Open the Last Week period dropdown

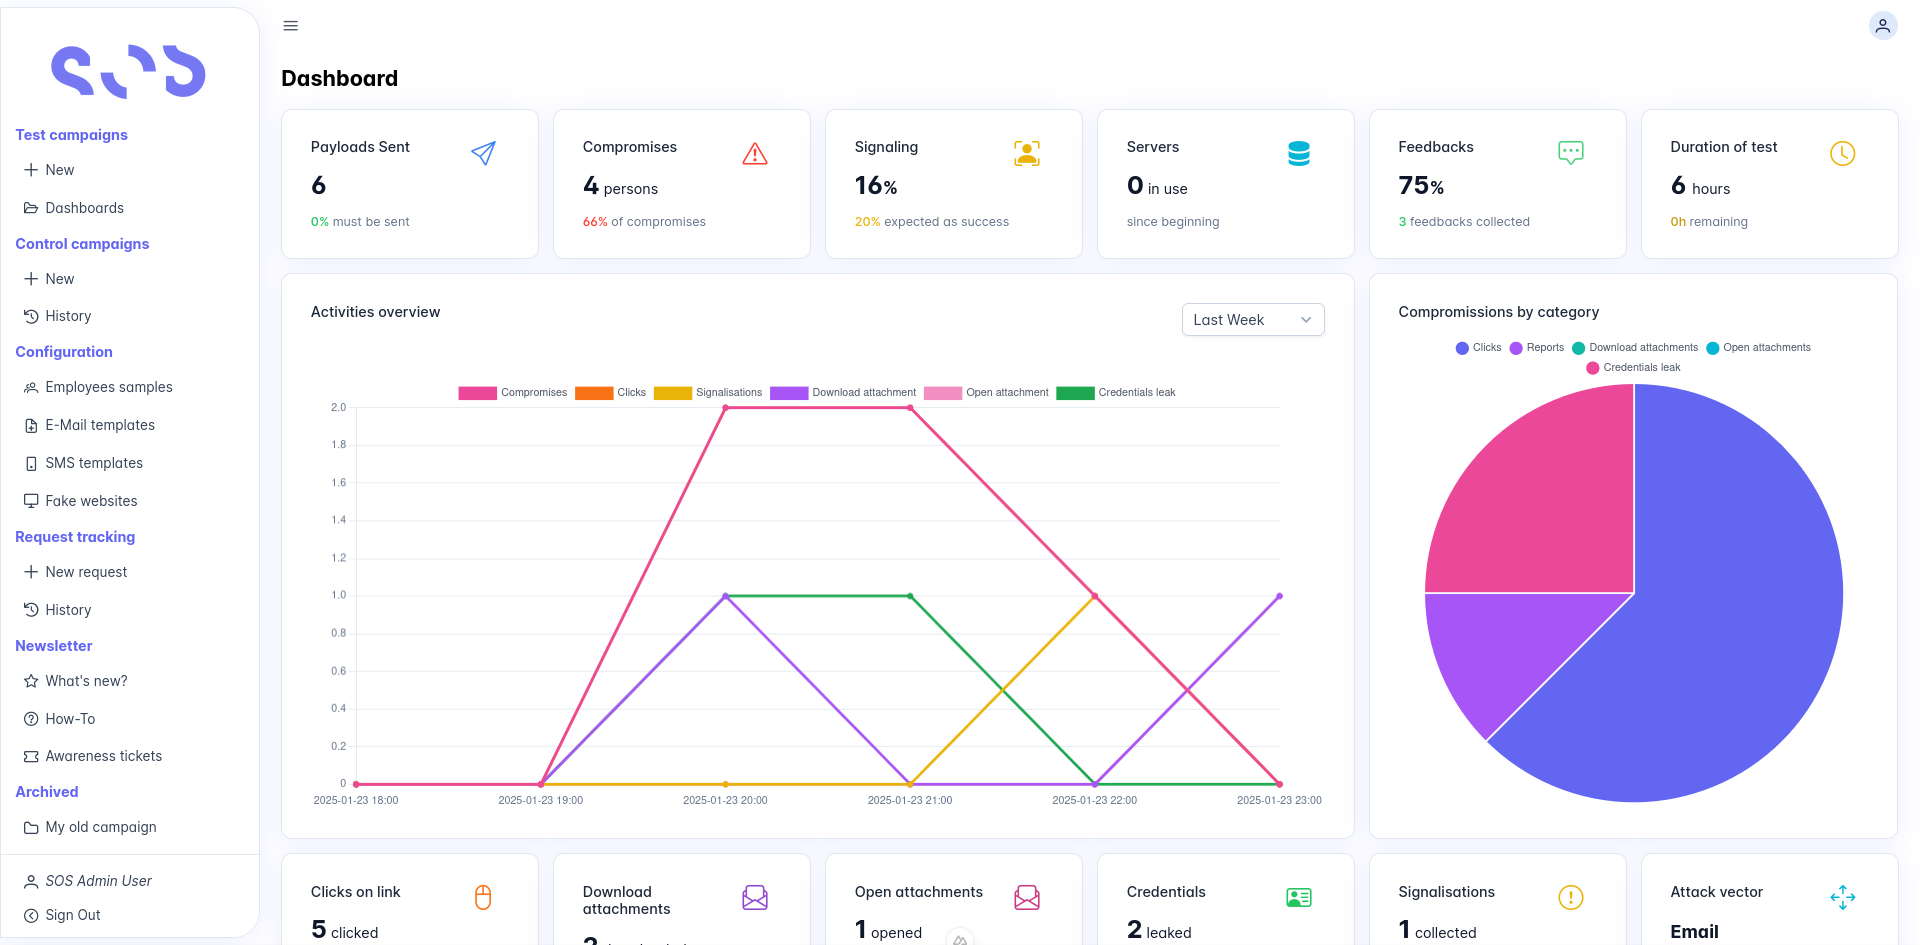pyautogui.click(x=1252, y=320)
